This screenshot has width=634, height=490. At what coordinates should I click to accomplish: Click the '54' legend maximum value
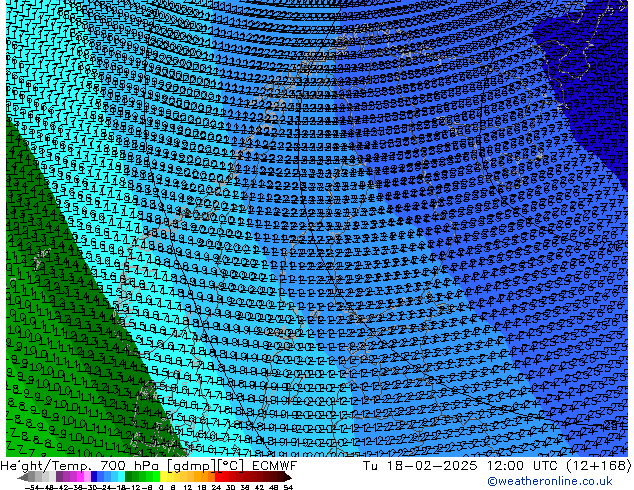click(288, 487)
